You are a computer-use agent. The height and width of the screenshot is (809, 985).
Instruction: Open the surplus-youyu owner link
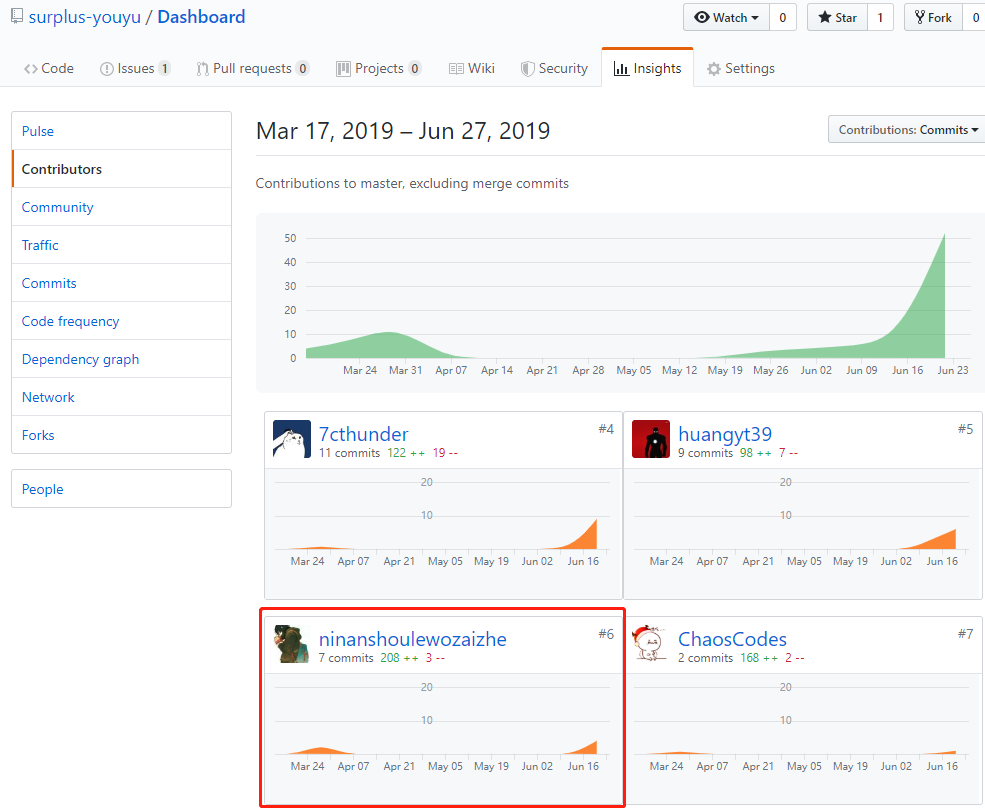pyautogui.click(x=84, y=17)
